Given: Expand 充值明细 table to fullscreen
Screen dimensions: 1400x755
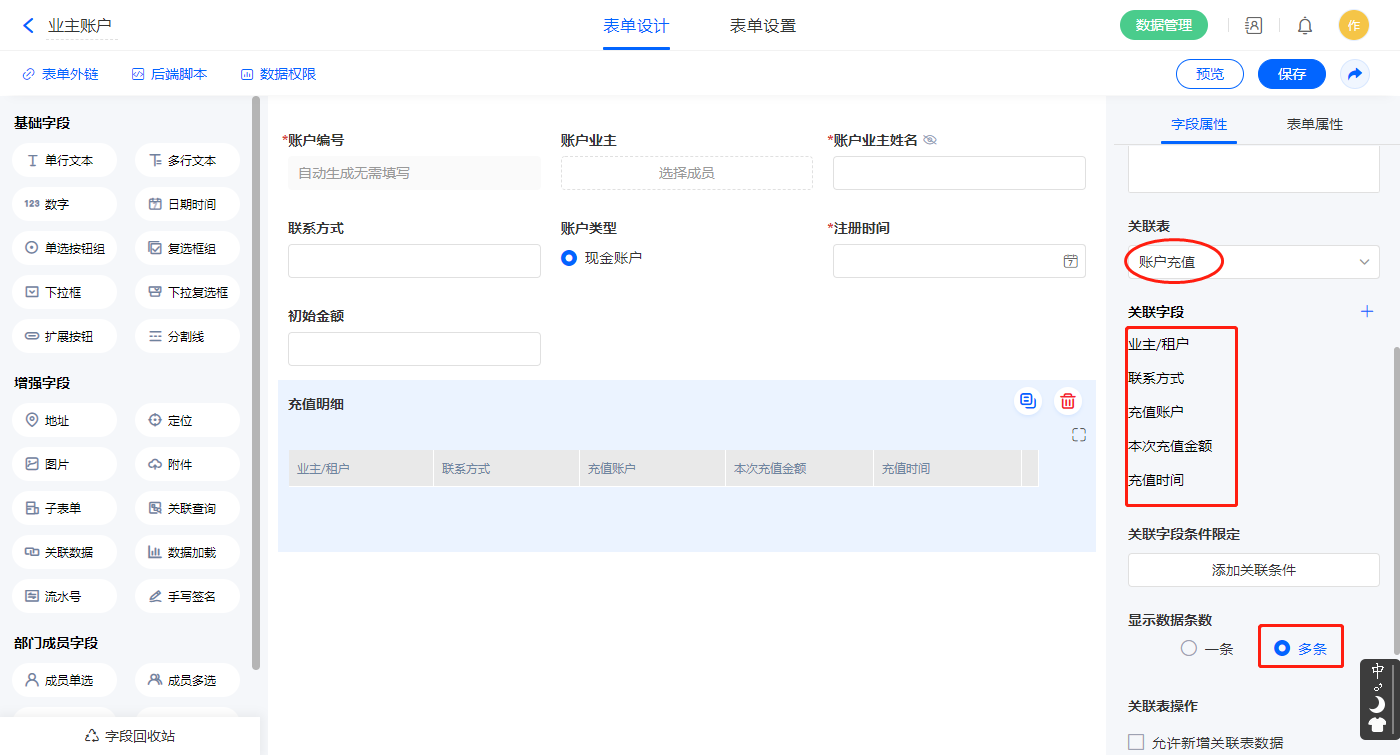Looking at the screenshot, I should point(1079,435).
